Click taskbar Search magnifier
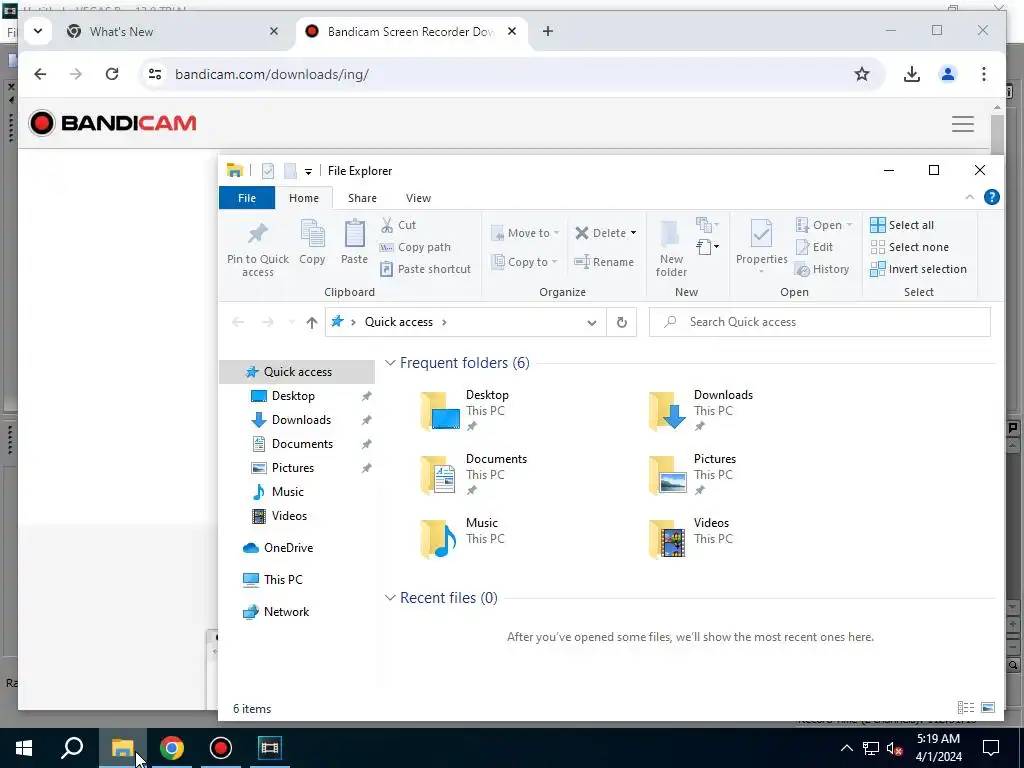Viewport: 1024px width, 768px height. (72, 748)
